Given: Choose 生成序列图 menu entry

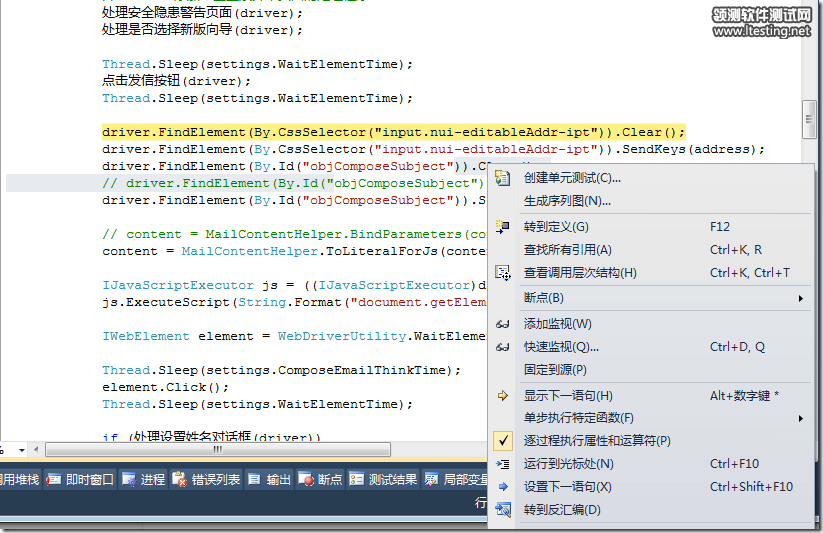Looking at the screenshot, I should (567, 201).
